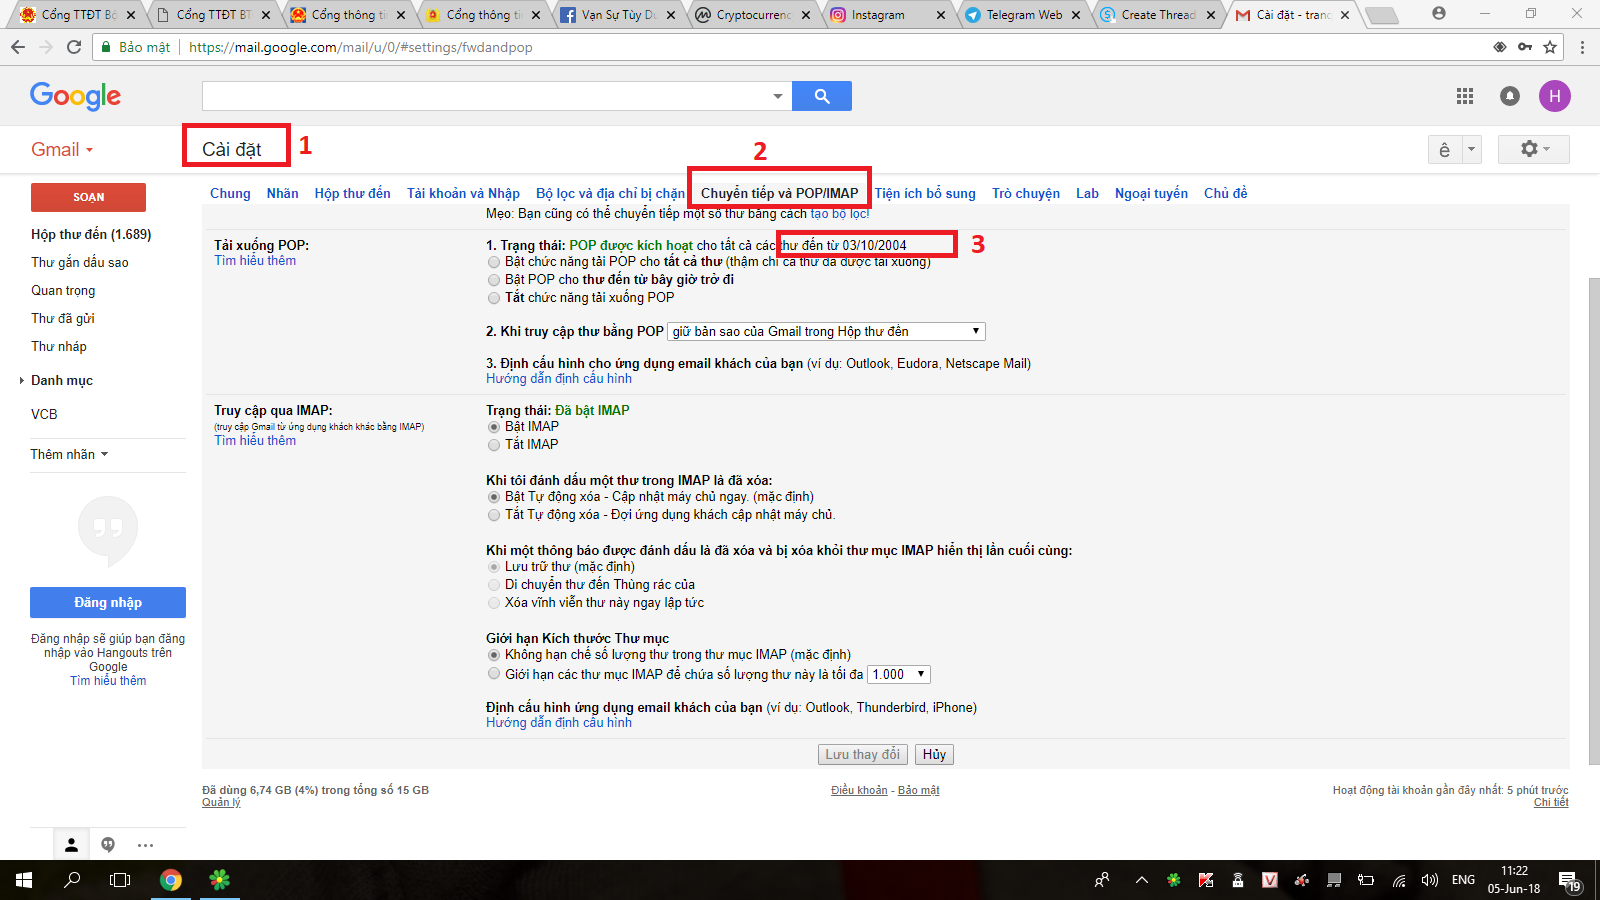Open the 'Tài khoản và Nhập' tab
Image resolution: width=1600 pixels, height=900 pixels.
[463, 193]
